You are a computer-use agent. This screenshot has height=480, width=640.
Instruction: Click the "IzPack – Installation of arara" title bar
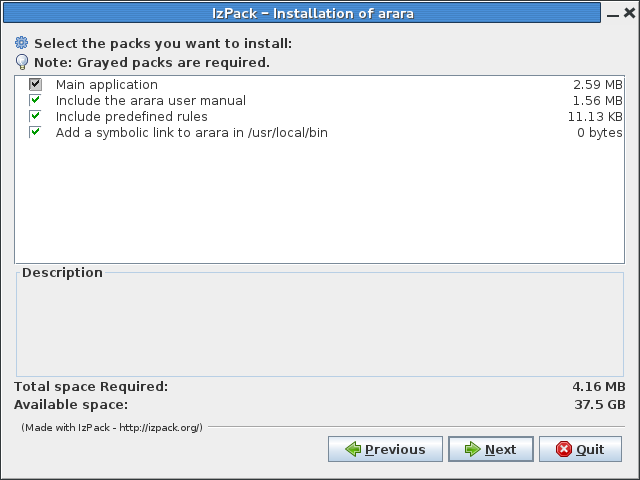pyautogui.click(x=318, y=13)
